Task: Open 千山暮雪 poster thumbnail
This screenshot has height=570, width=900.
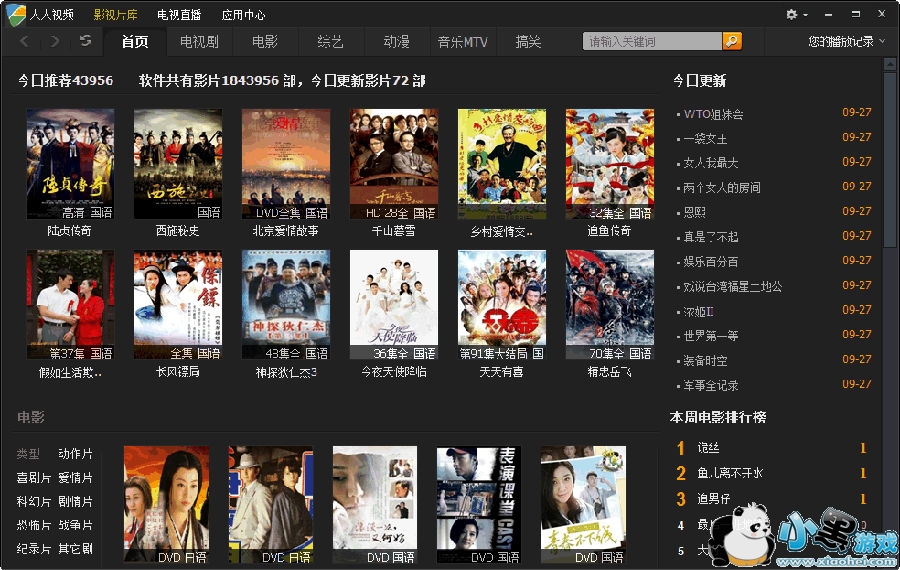Action: click(394, 164)
